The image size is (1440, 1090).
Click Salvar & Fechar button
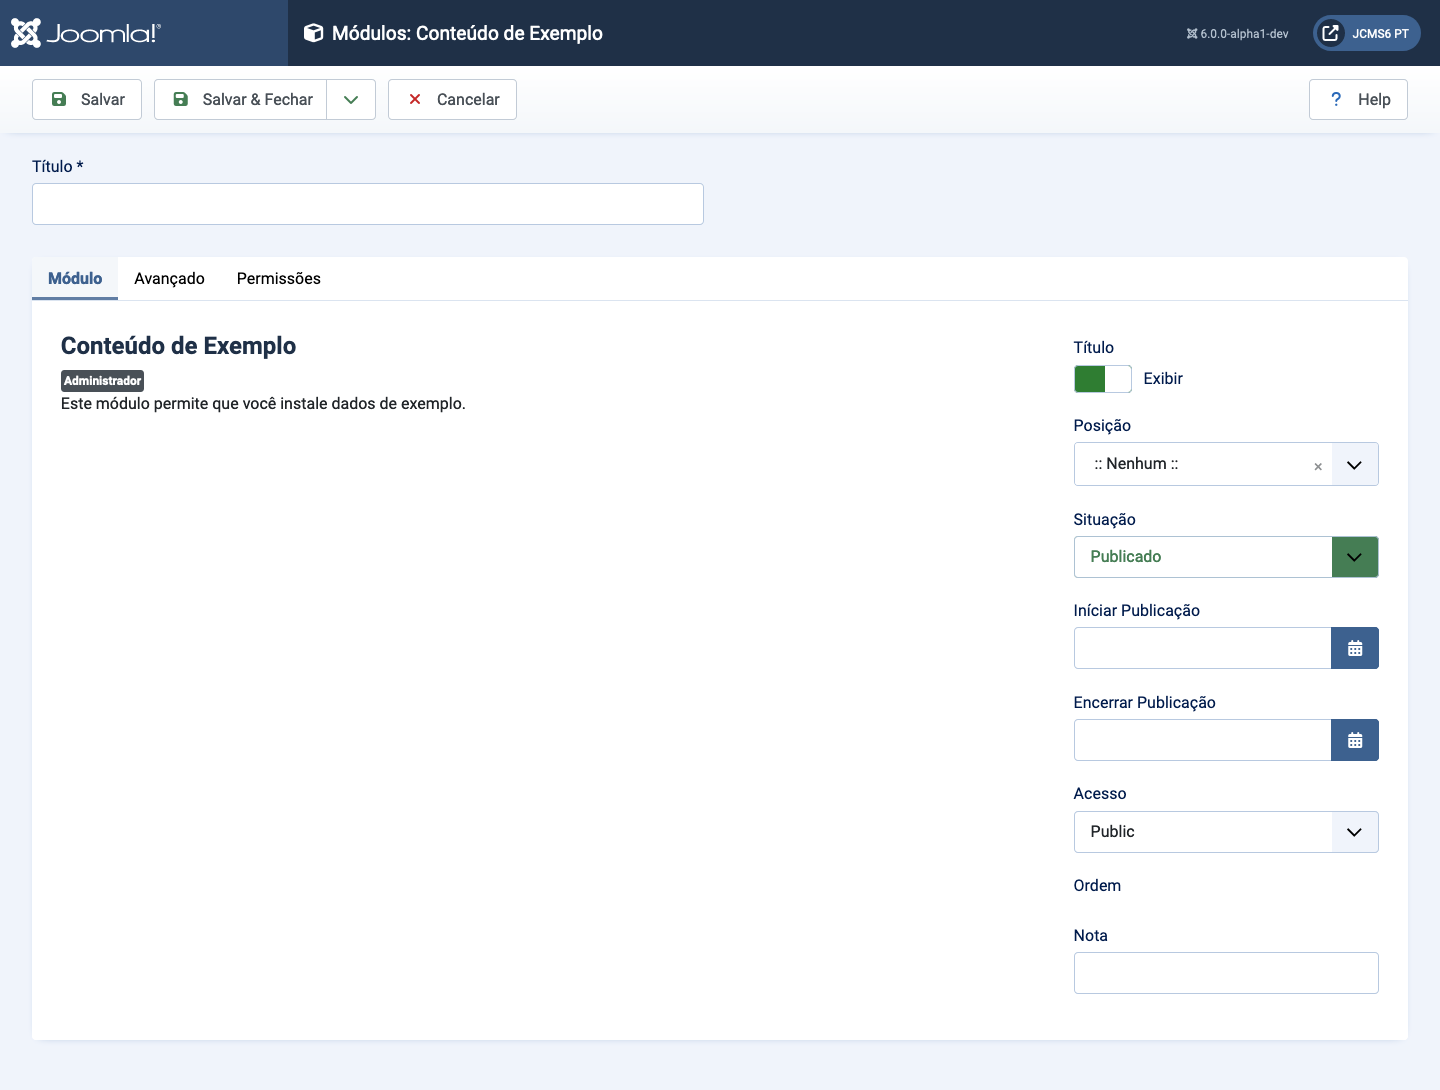click(x=241, y=99)
